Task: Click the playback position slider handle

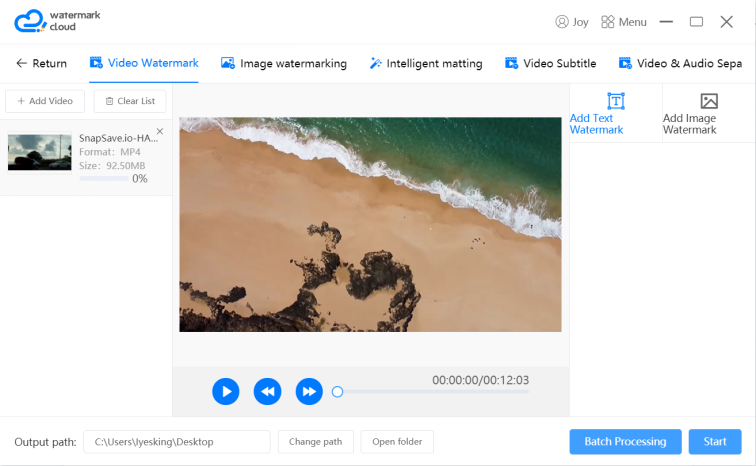Action: click(338, 392)
